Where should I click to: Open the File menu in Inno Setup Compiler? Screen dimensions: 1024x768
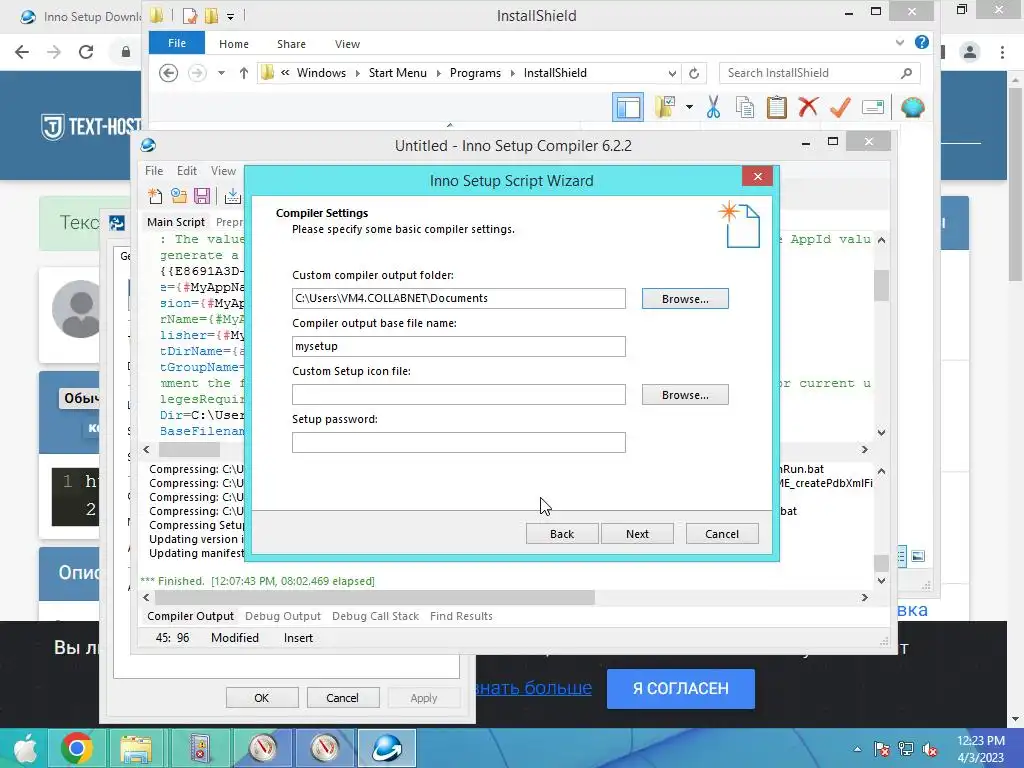click(154, 170)
